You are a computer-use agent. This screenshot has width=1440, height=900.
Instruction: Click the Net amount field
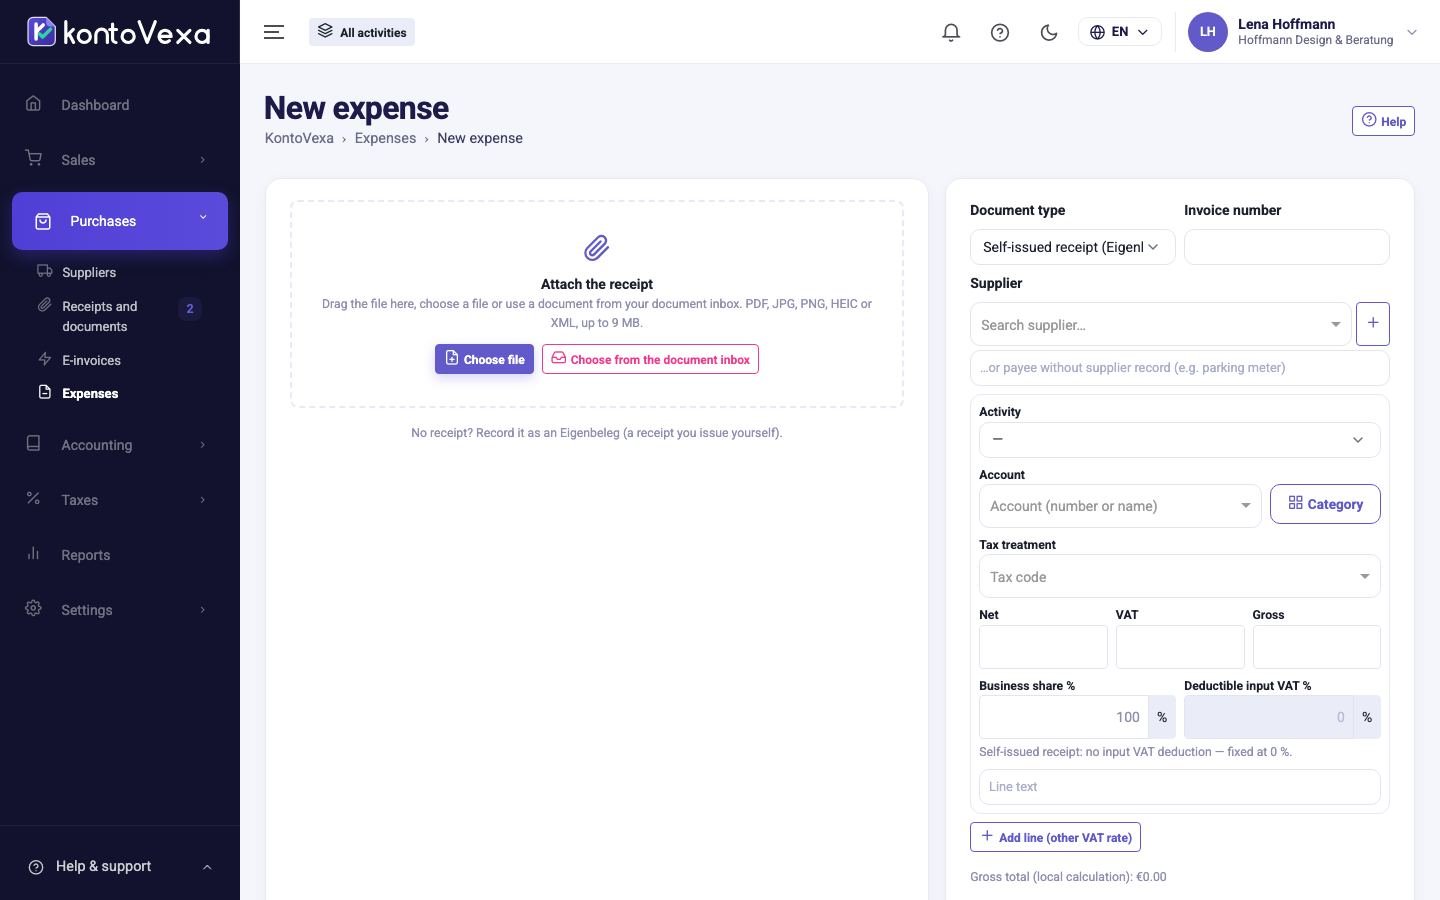tap(1043, 647)
